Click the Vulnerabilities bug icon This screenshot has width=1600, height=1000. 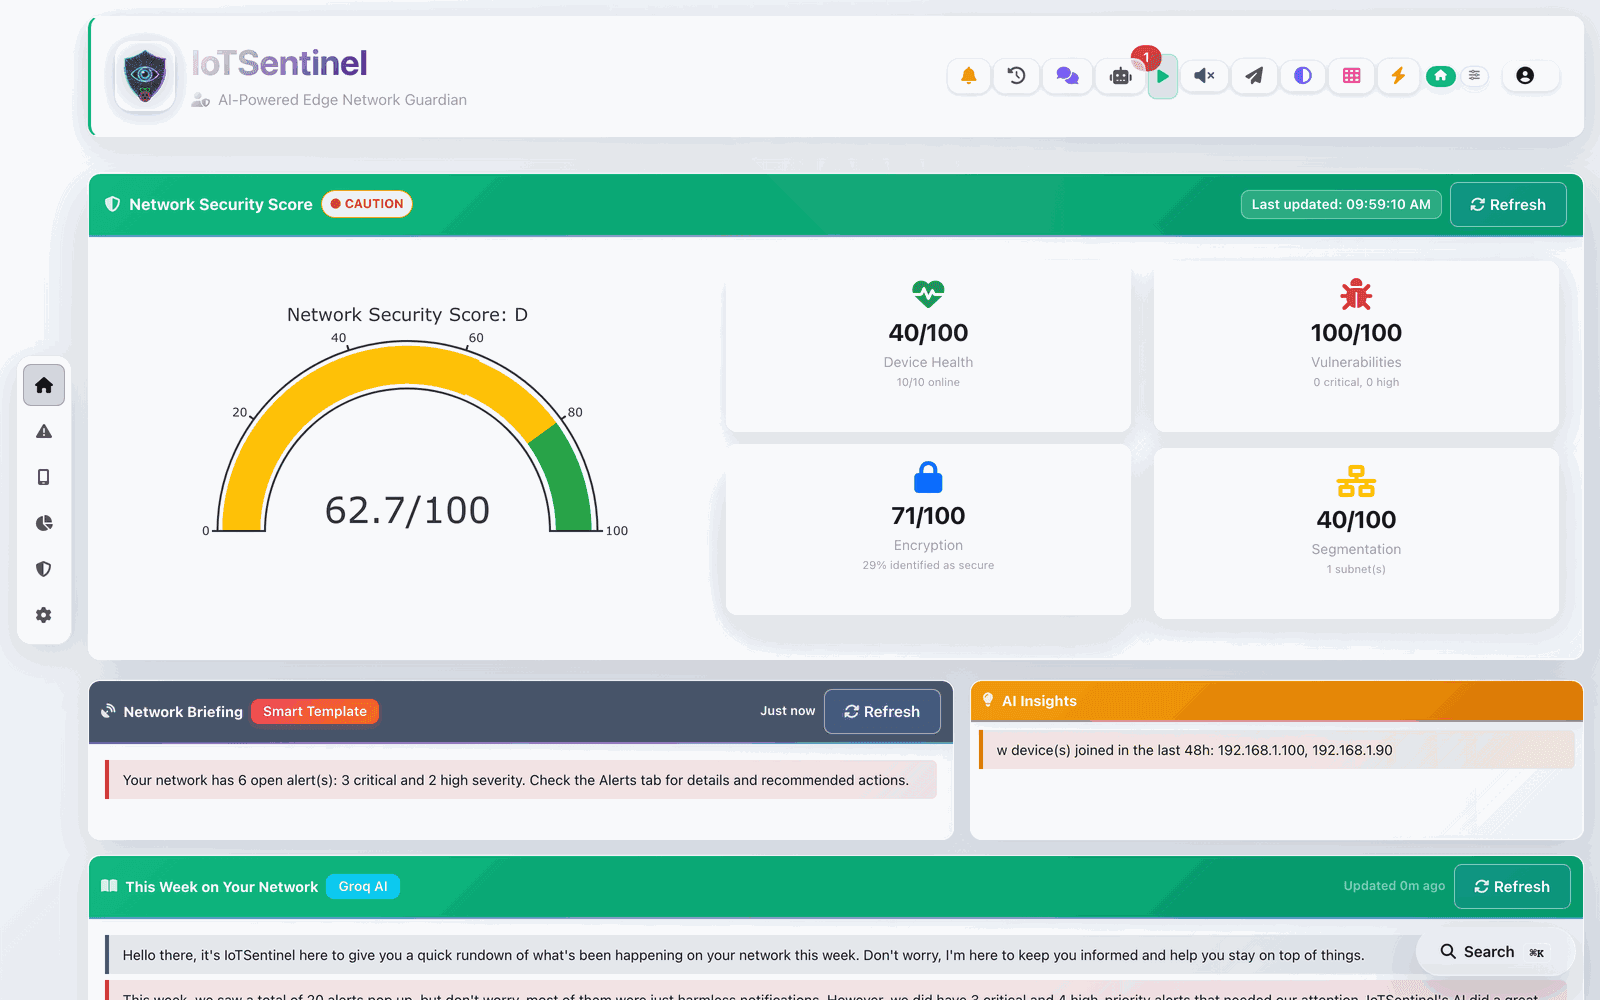pos(1356,294)
